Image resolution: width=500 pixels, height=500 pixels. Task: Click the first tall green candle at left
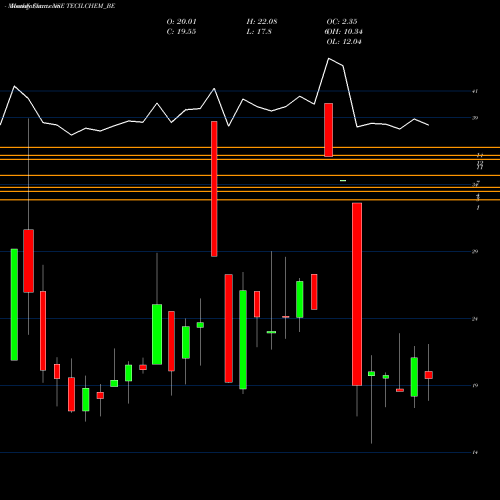tap(14, 305)
